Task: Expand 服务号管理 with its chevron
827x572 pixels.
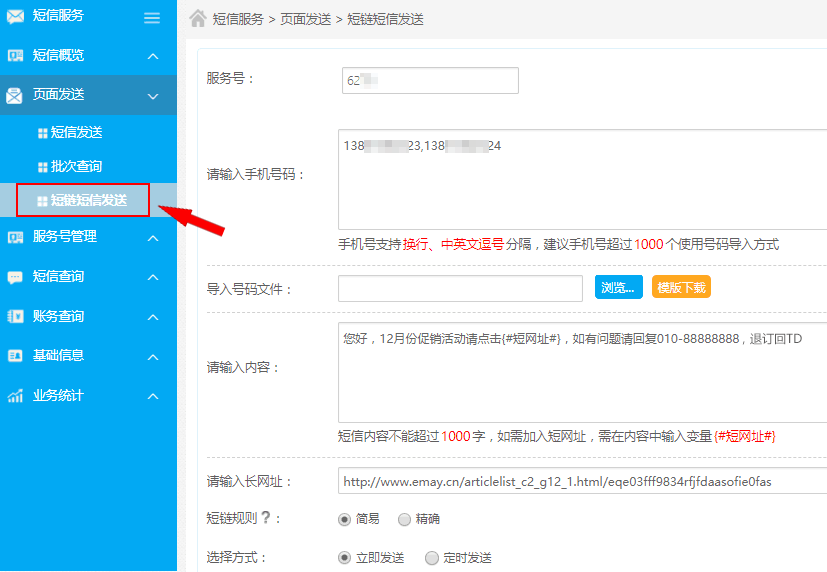Action: tap(153, 238)
